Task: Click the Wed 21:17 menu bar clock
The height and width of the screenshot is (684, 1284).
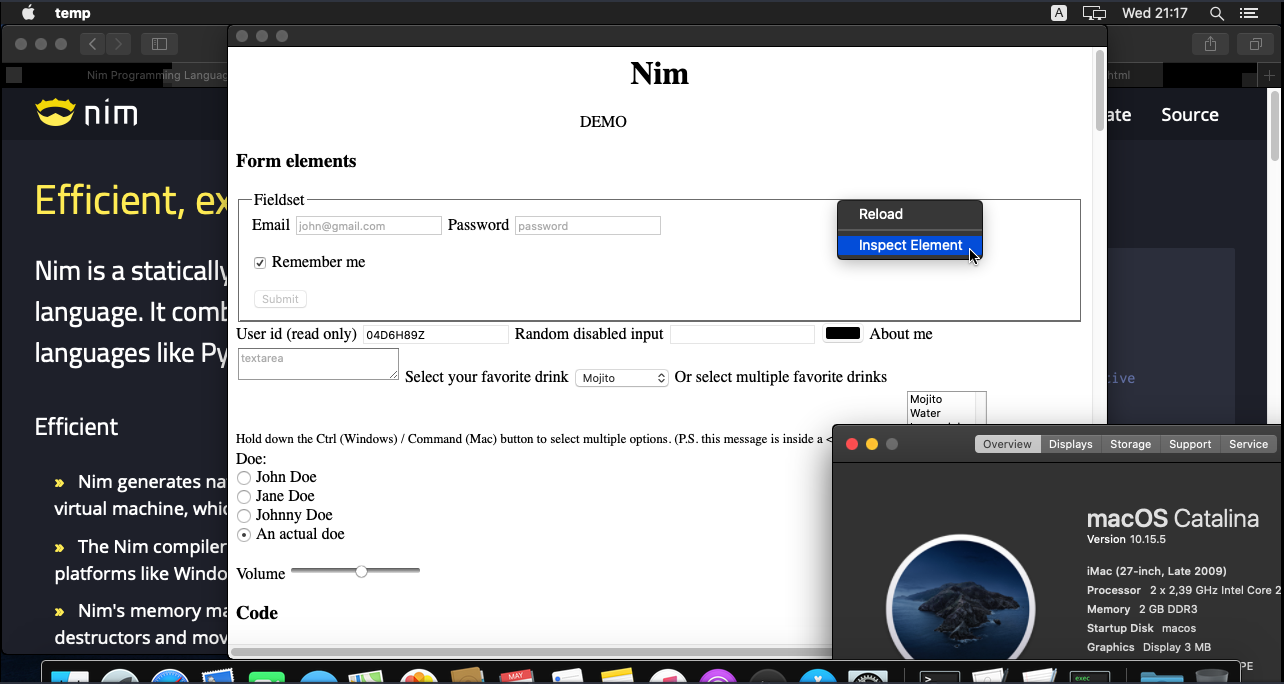Action: tap(1154, 13)
